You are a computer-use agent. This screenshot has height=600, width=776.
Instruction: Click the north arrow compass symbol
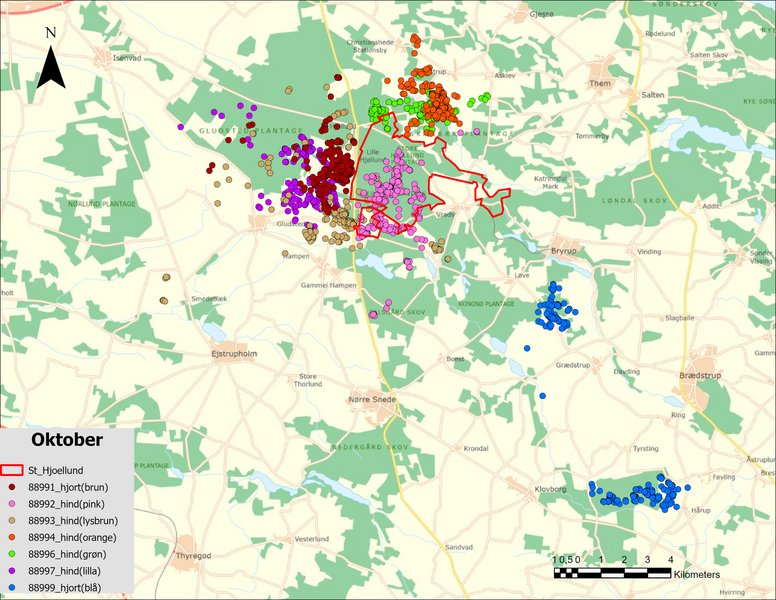50,64
